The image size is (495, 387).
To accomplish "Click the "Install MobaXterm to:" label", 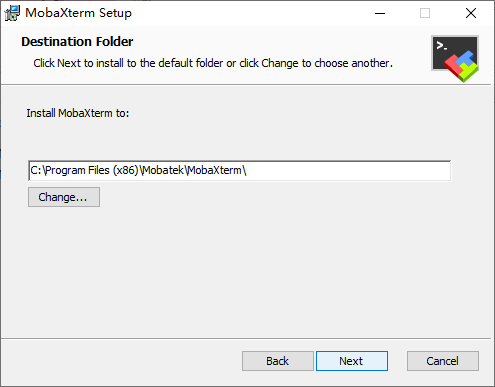I will [x=78, y=113].
